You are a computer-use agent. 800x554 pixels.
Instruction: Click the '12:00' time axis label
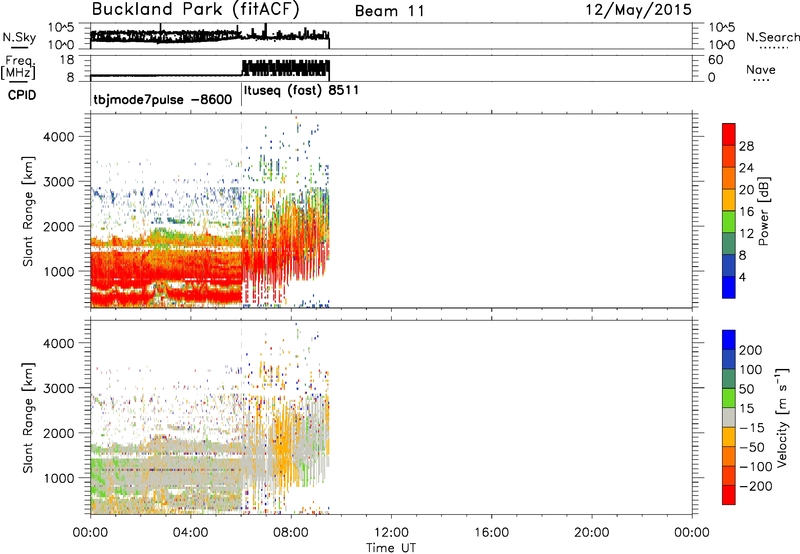click(391, 533)
